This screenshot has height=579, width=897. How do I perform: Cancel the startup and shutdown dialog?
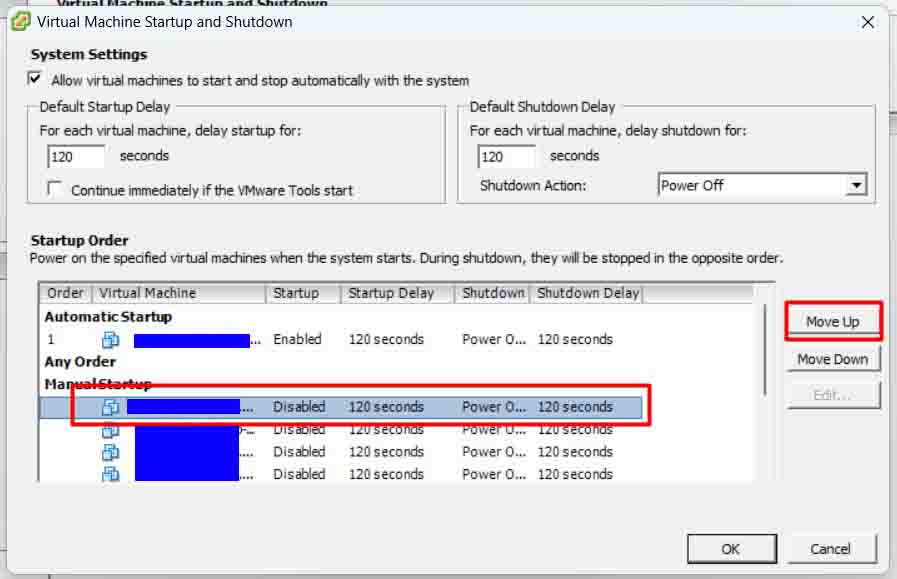(x=831, y=548)
